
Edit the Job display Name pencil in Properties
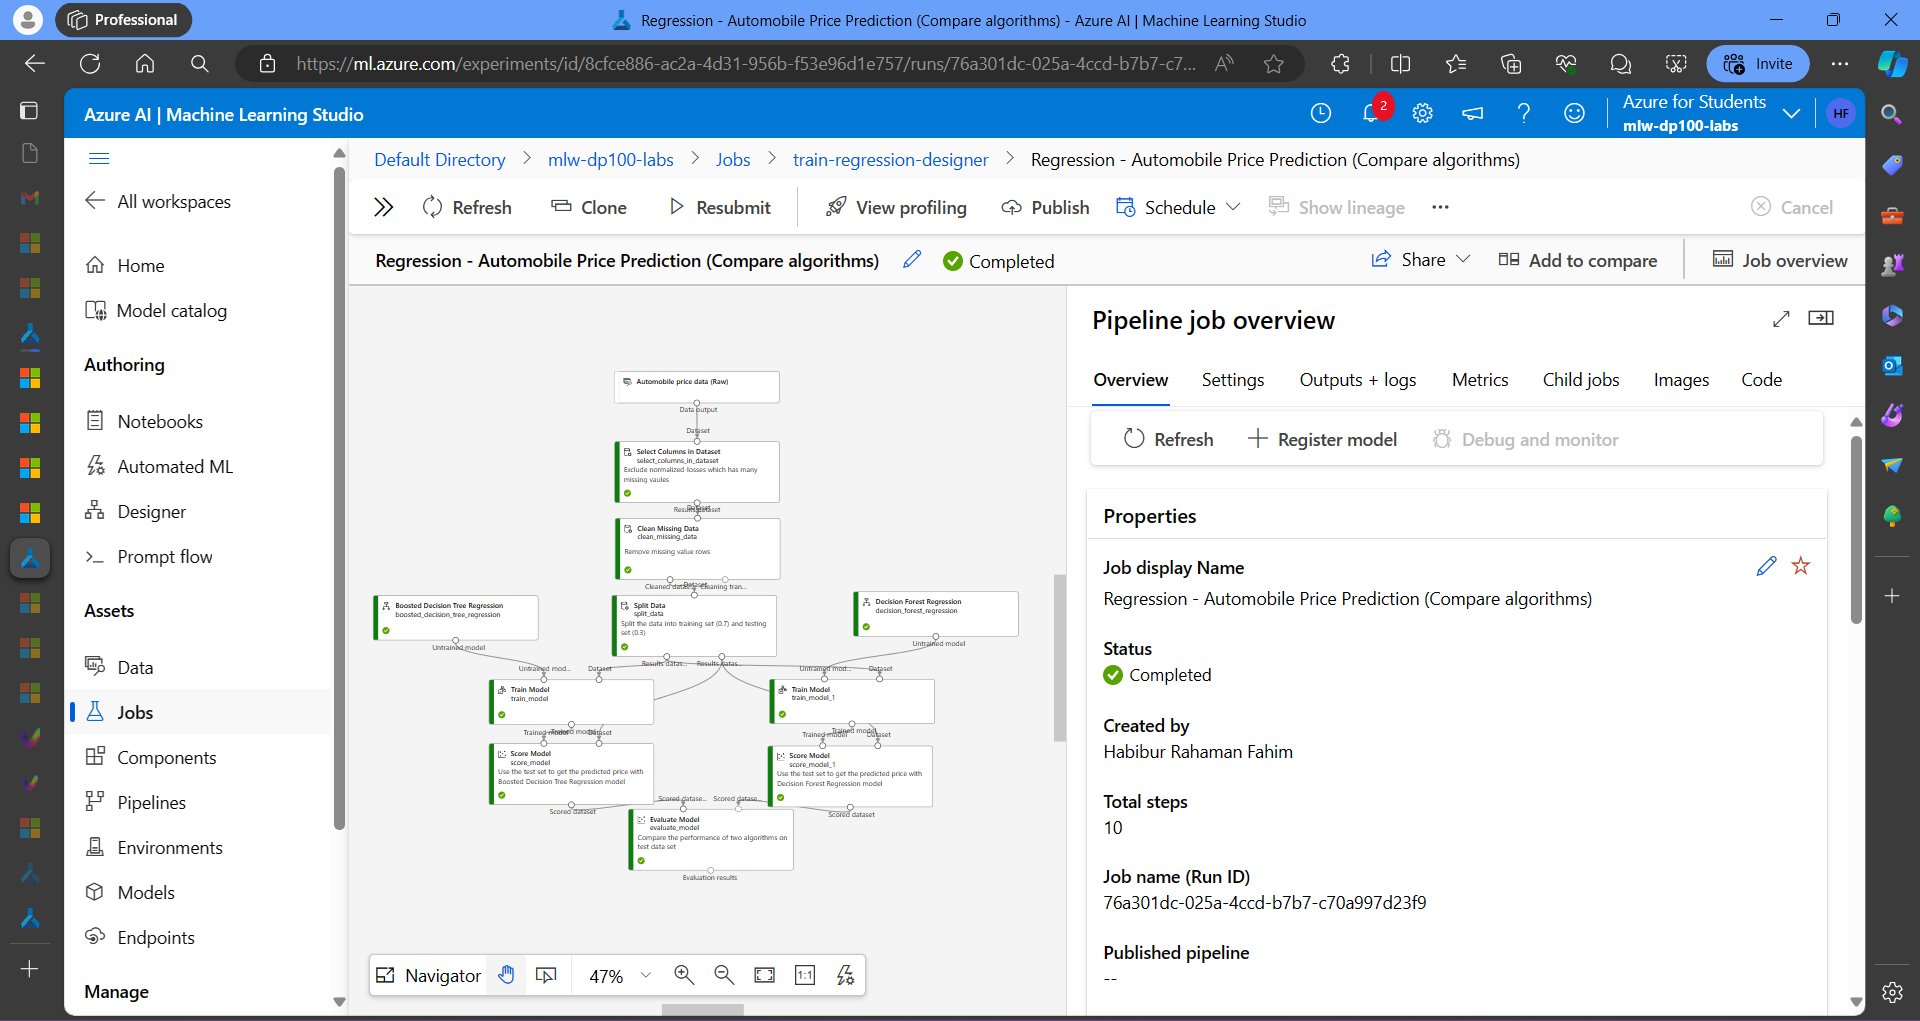point(1767,566)
